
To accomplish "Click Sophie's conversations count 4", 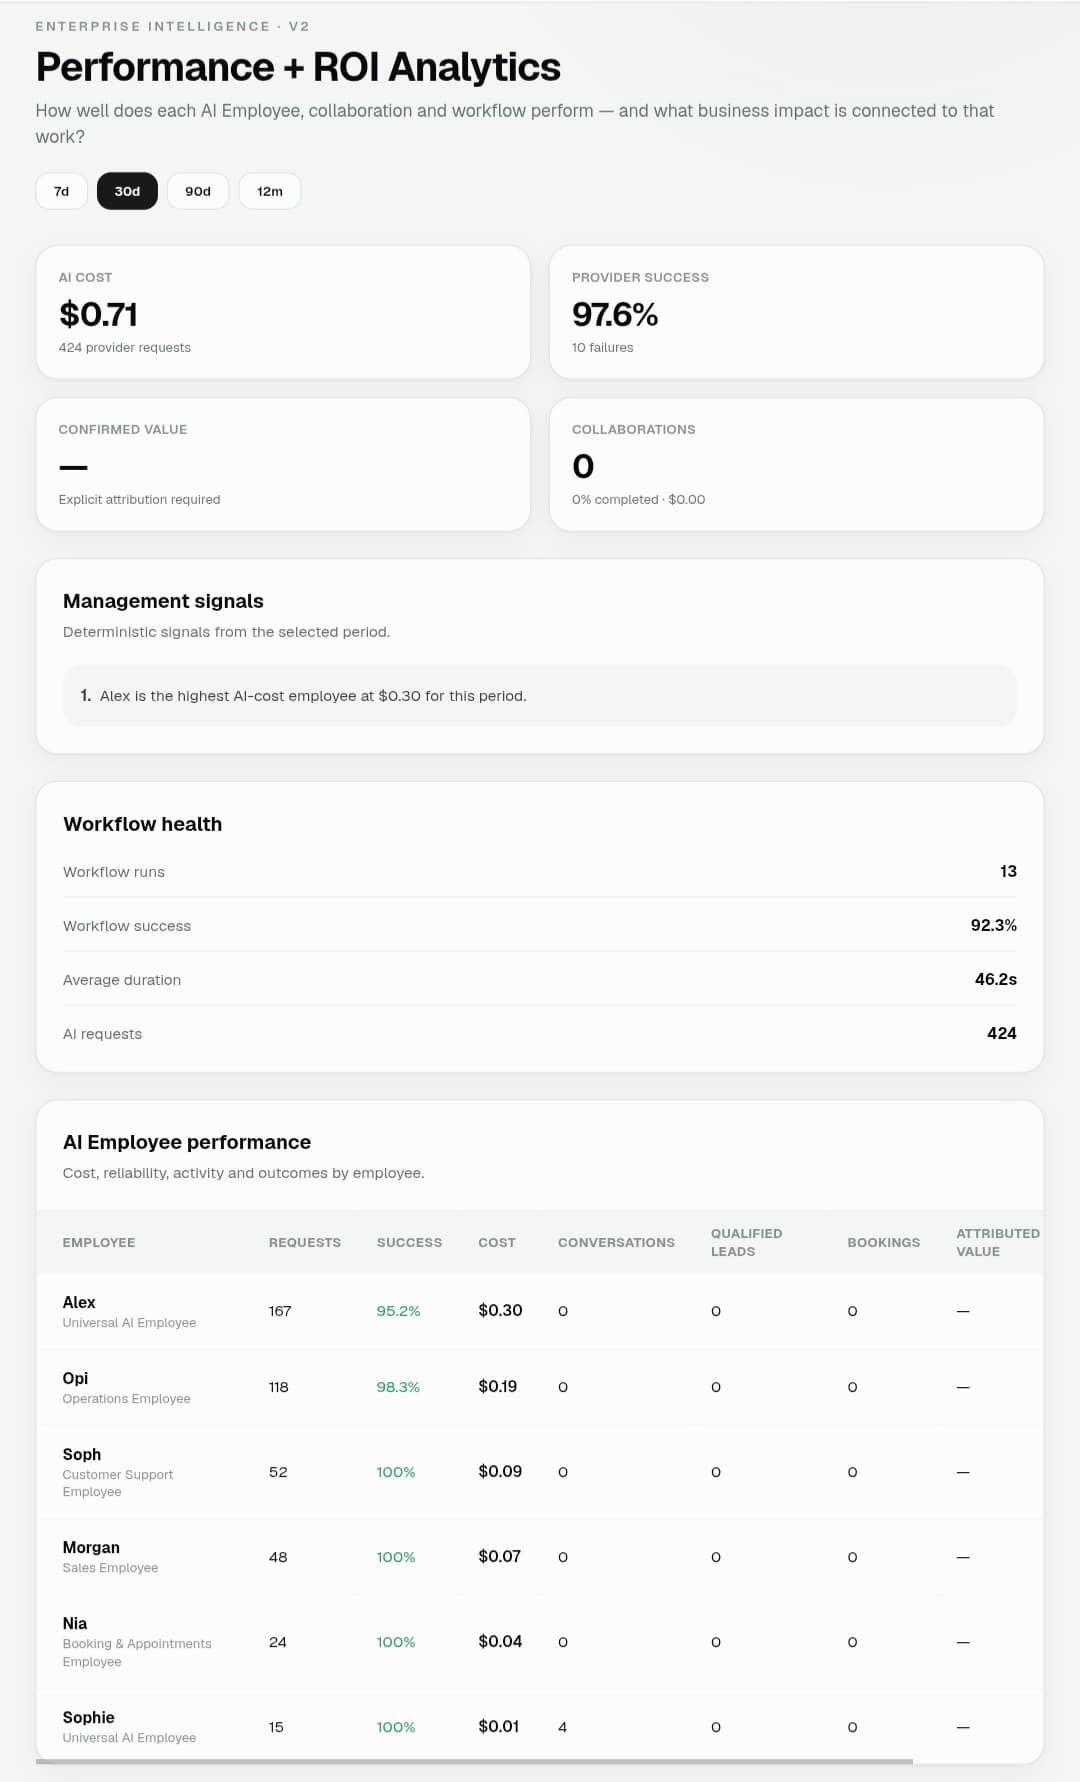I will pos(563,1727).
